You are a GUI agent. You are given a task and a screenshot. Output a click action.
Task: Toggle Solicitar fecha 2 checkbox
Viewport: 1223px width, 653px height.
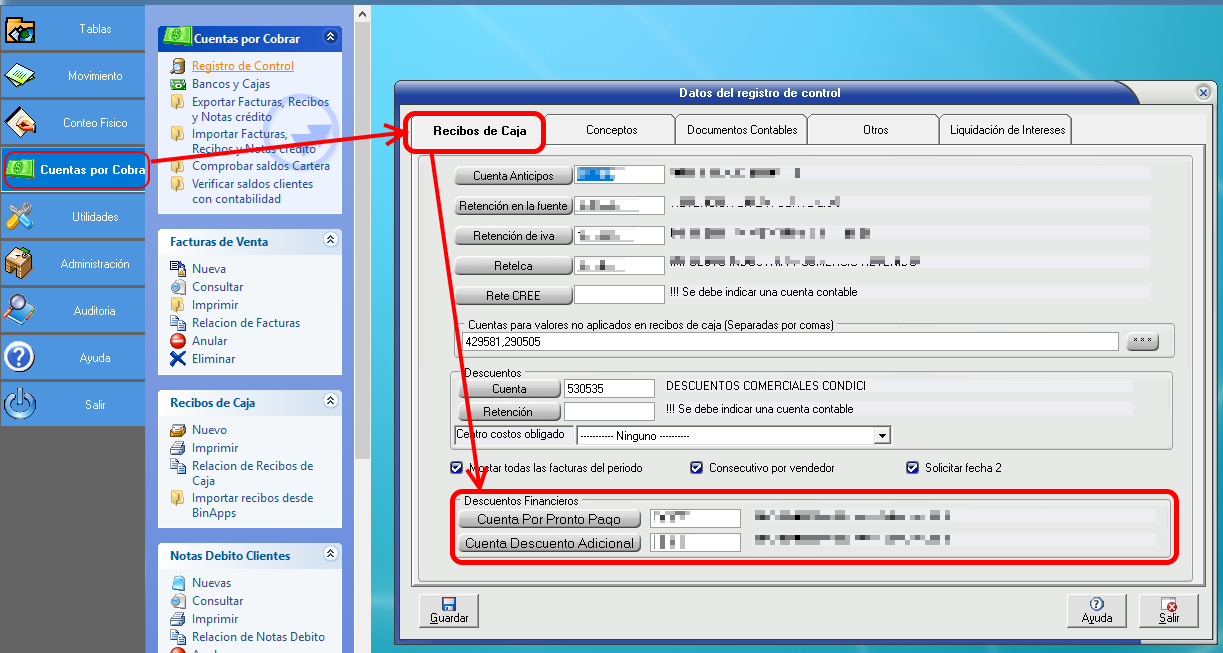(x=912, y=468)
